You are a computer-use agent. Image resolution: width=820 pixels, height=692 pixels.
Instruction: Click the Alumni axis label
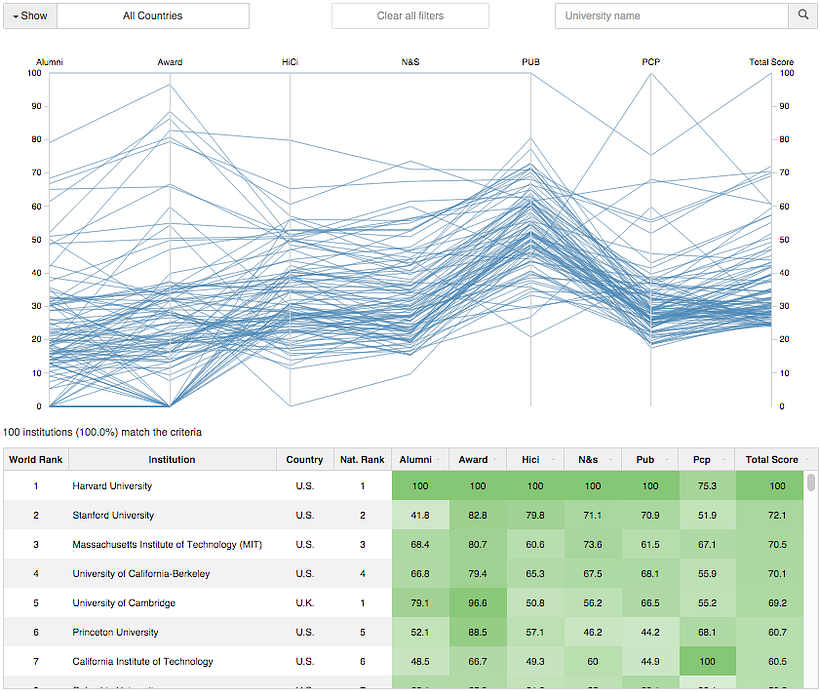click(x=49, y=62)
